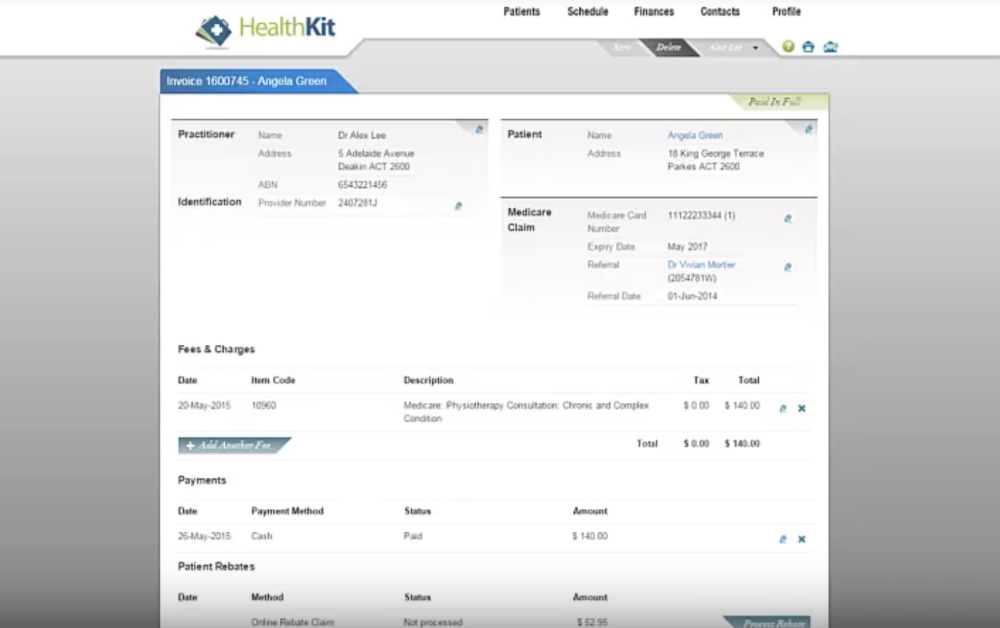The height and width of the screenshot is (628, 1000).
Task: Delete the 26-May-2015 Cash payment
Action: click(x=802, y=539)
